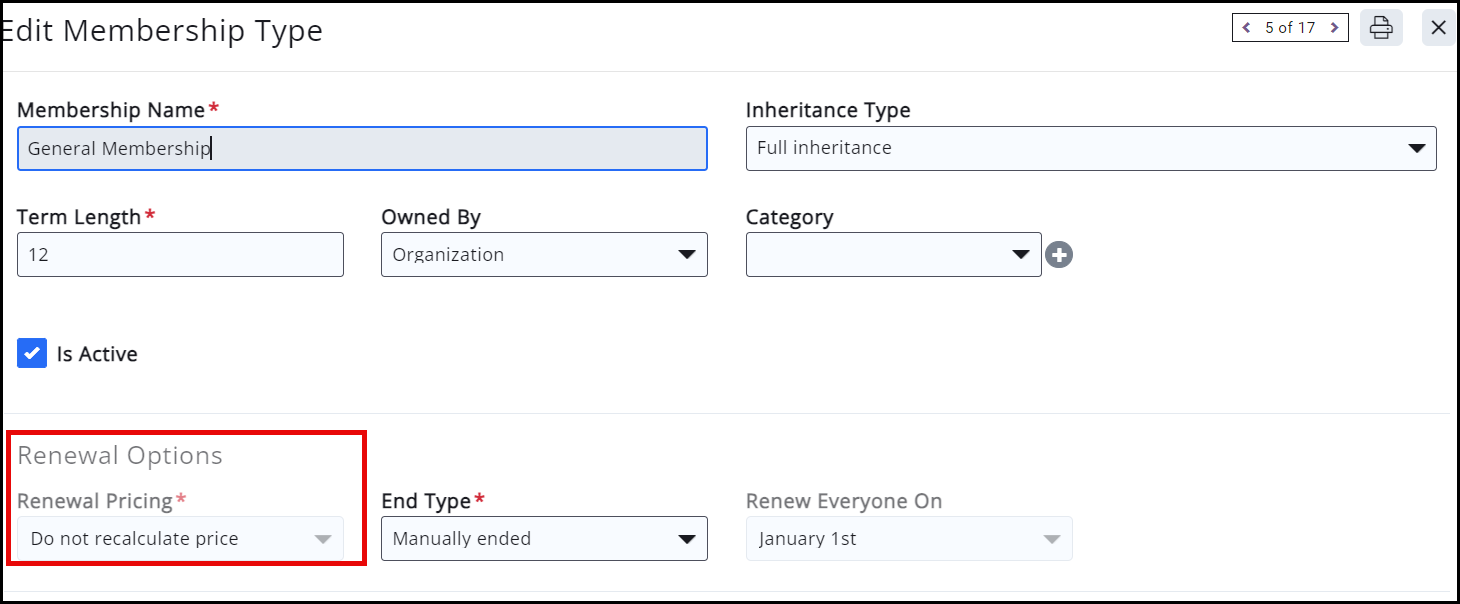This screenshot has height=604, width=1460.
Task: Open the Renew Everyone On dropdown
Action: click(x=908, y=539)
